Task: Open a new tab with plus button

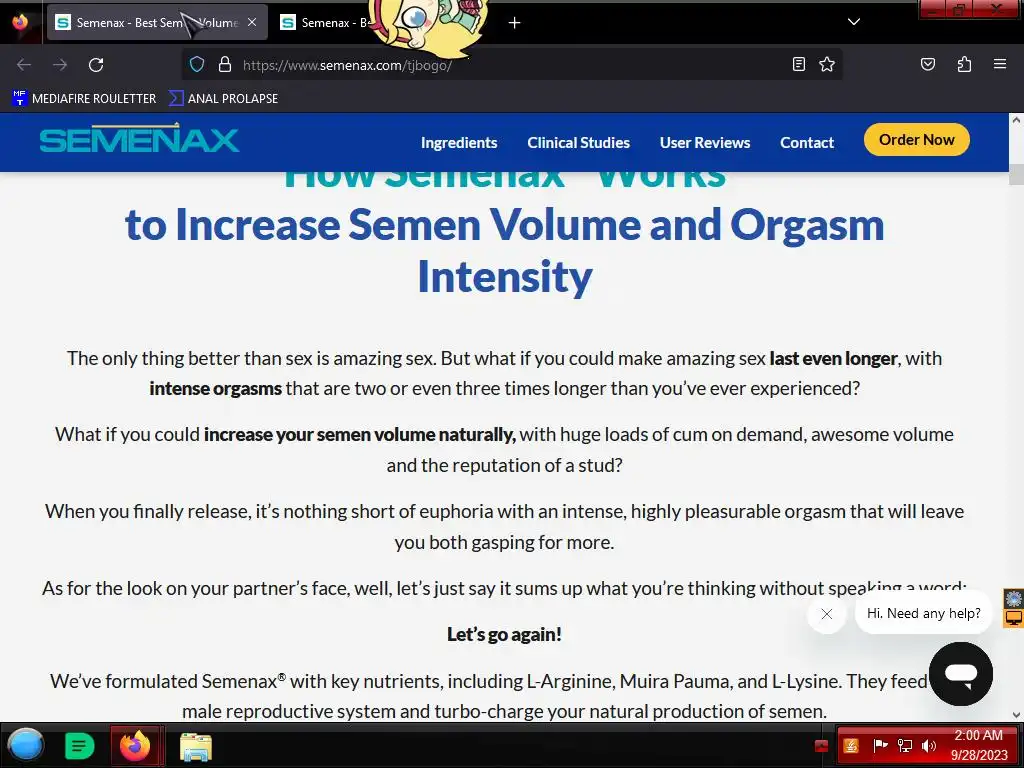Action: click(515, 23)
